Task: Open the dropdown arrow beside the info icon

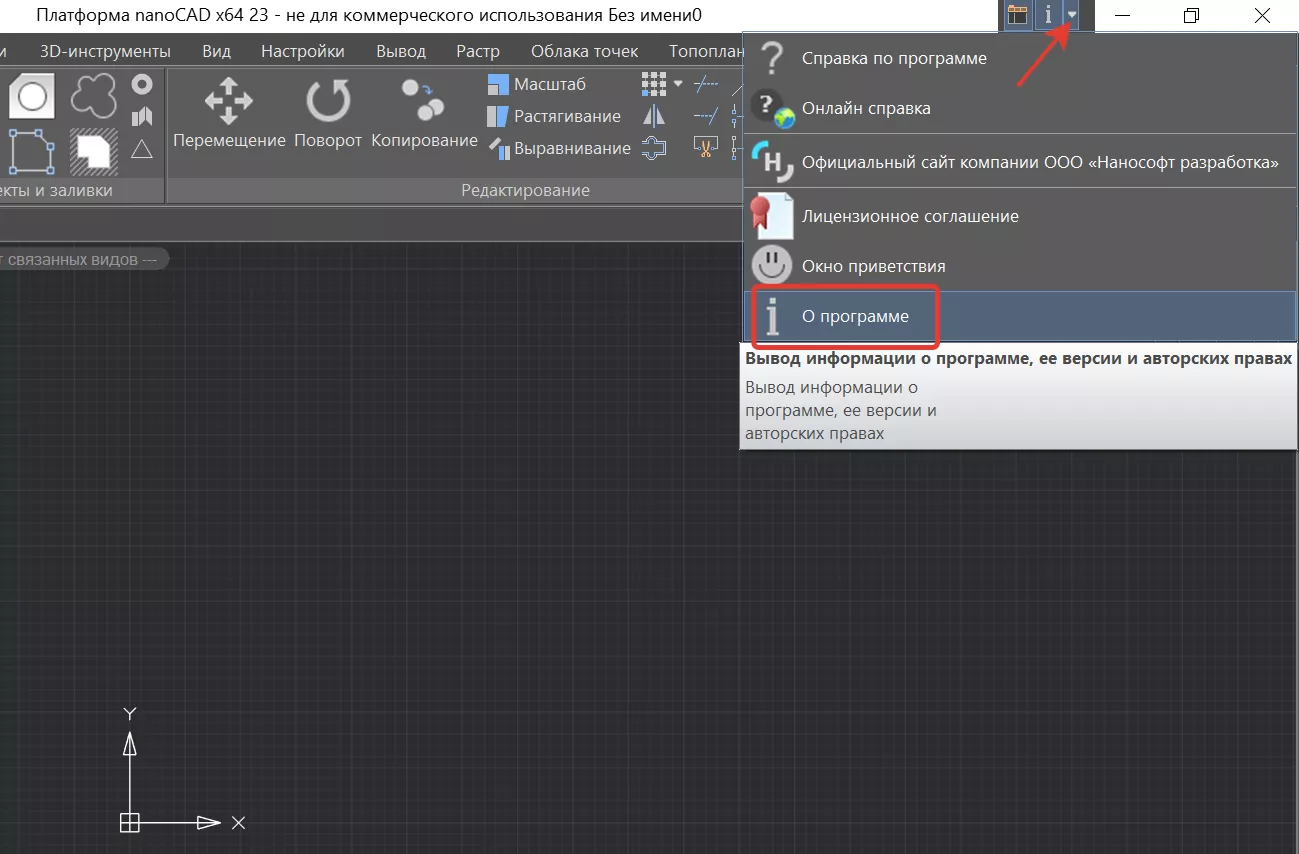Action: point(1072,15)
